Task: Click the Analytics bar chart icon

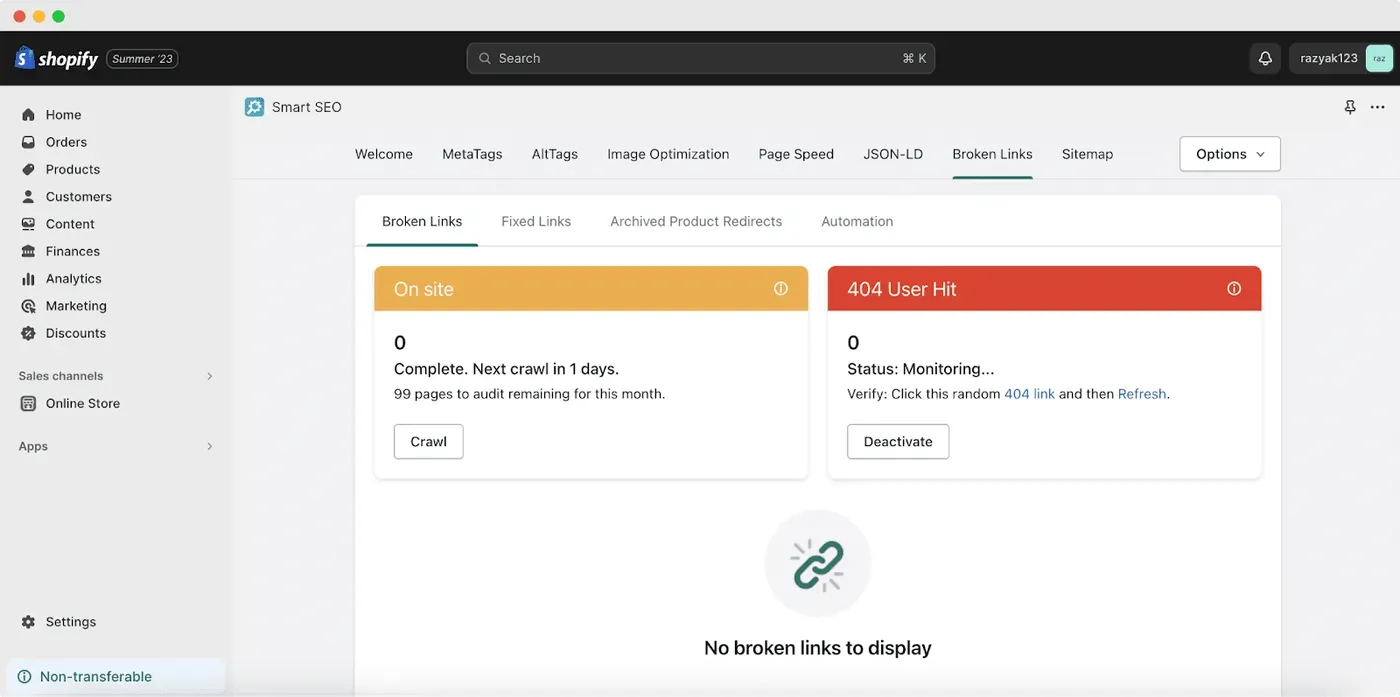Action: tap(28, 279)
